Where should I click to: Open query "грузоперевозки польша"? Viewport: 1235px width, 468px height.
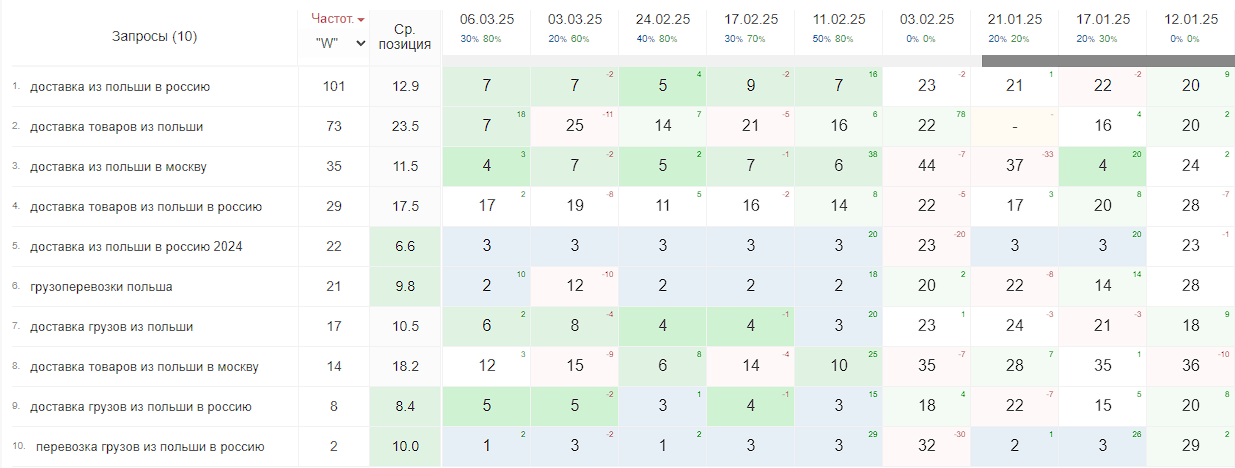[101, 287]
